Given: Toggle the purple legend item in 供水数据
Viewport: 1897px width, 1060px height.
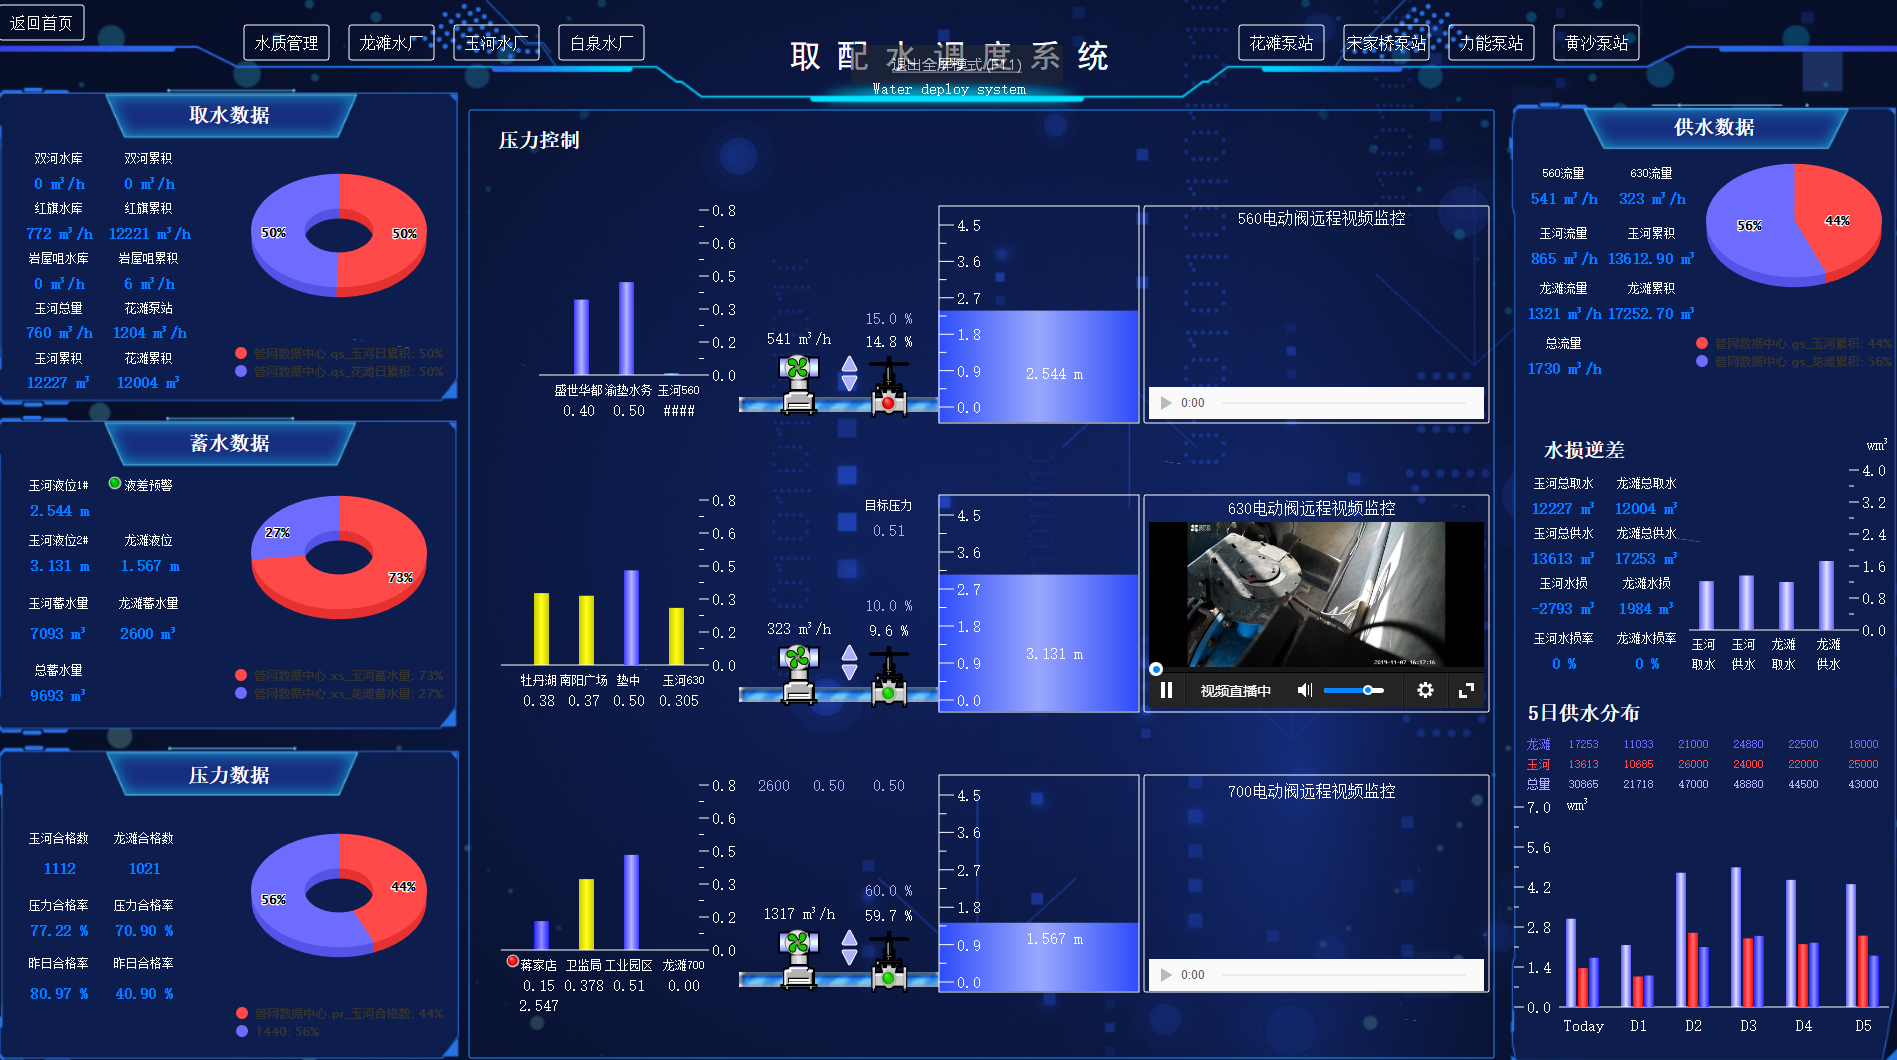Looking at the screenshot, I should [1702, 361].
